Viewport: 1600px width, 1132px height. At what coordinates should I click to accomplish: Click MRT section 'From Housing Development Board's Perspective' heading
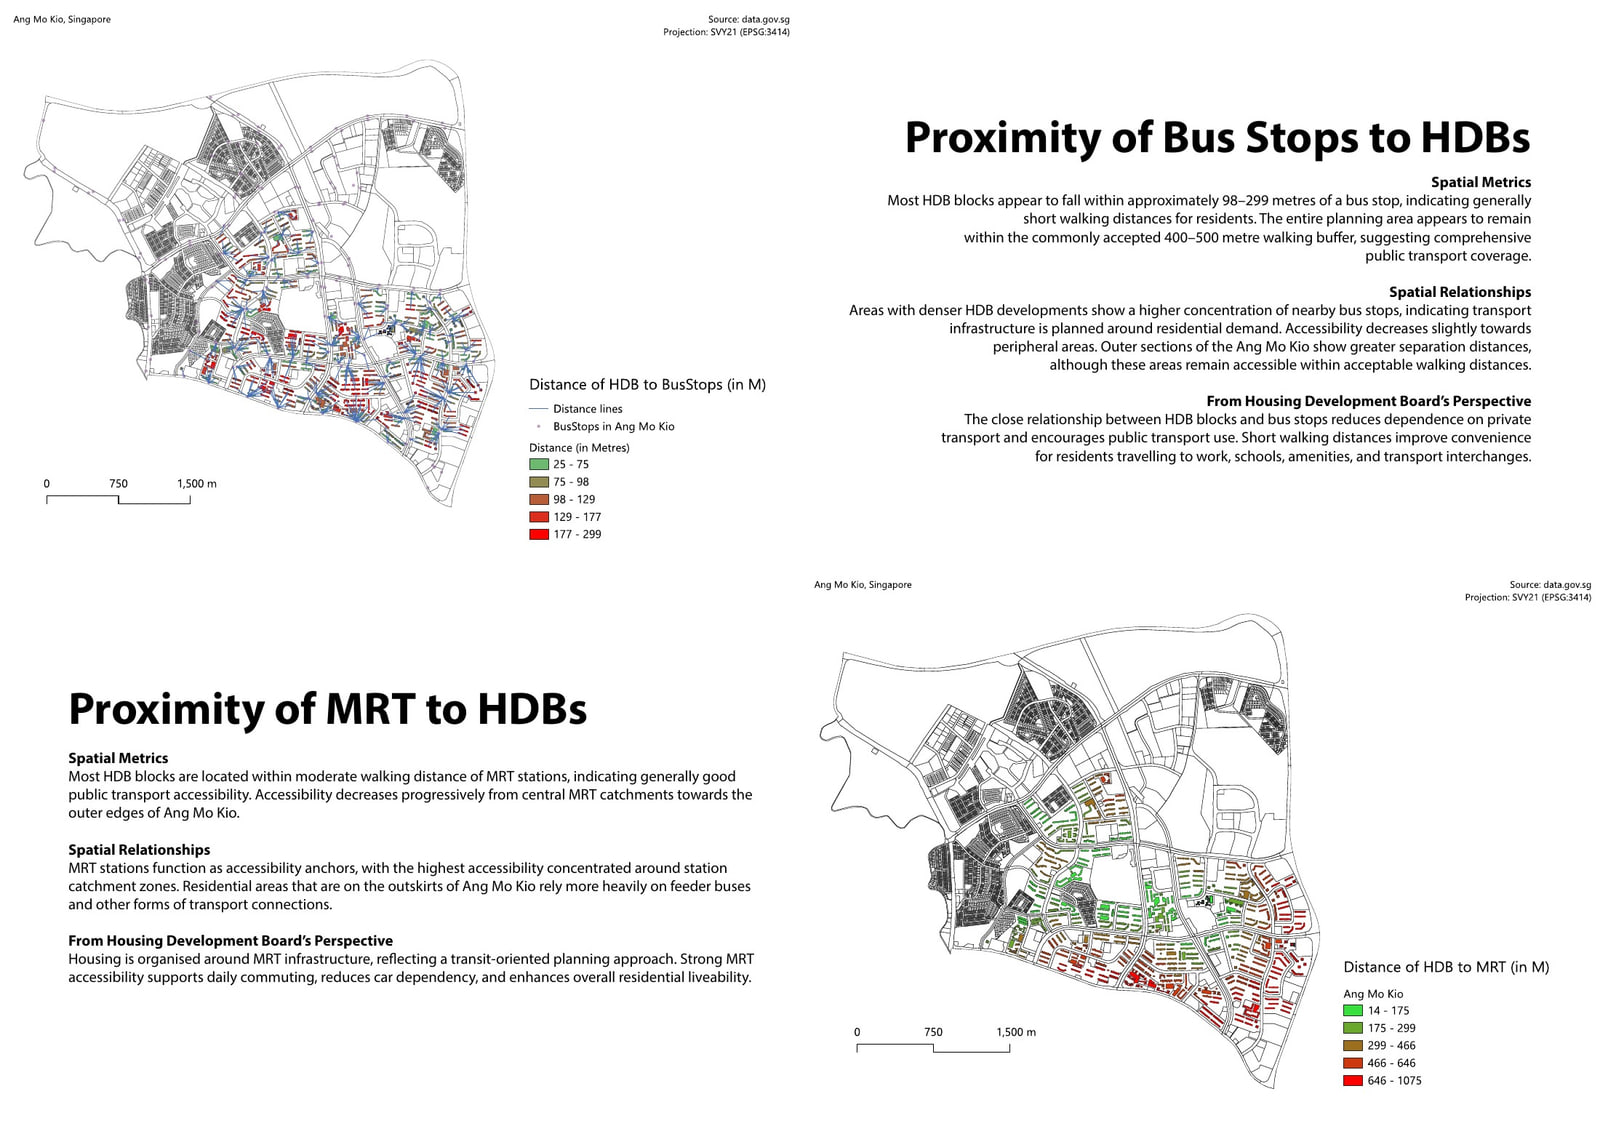coord(230,941)
